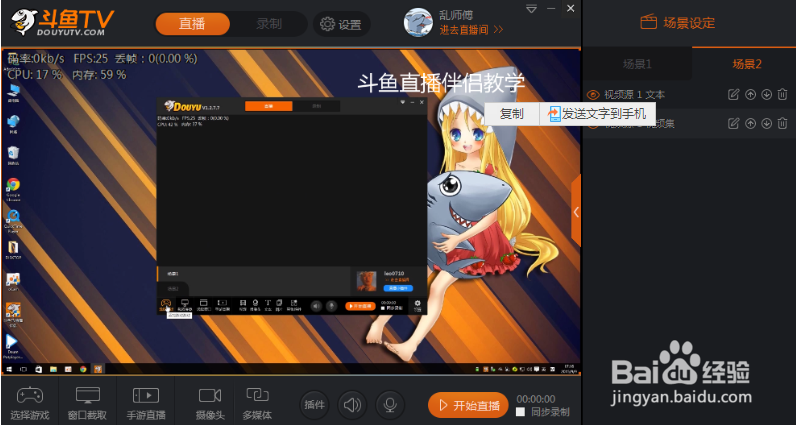
Task: Select the 场景1 tab
Action: point(637,64)
